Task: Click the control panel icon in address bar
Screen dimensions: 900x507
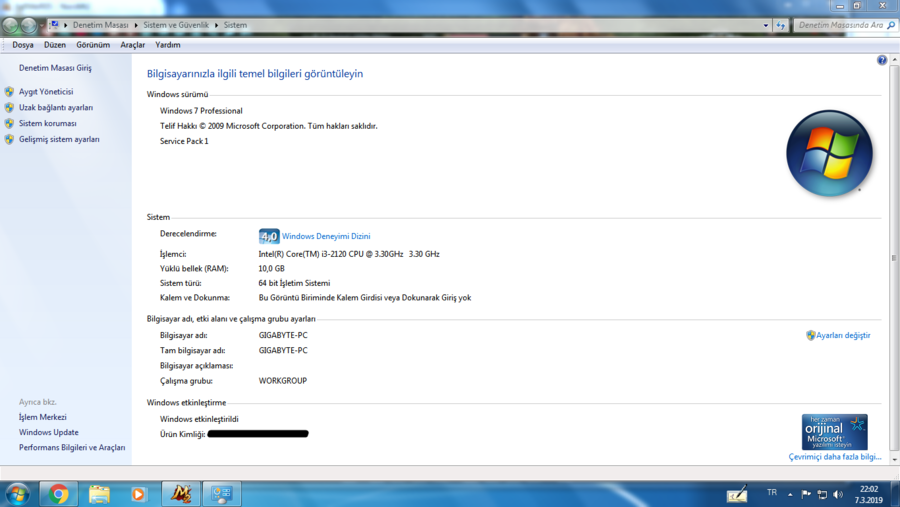Action: (x=53, y=25)
